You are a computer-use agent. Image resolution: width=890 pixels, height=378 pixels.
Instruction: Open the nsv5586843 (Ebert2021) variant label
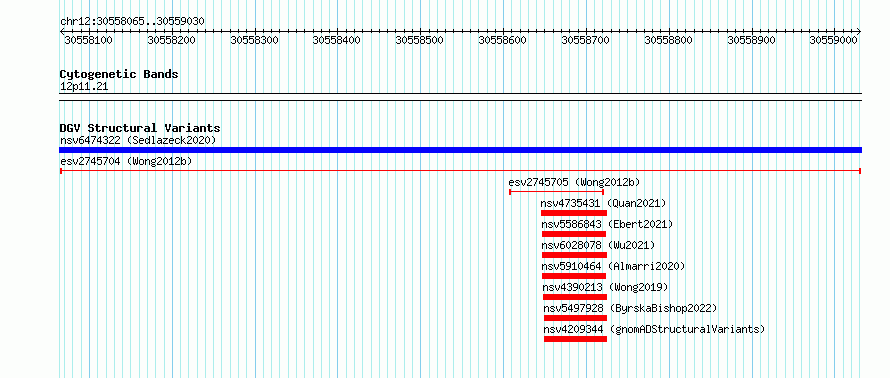607,224
